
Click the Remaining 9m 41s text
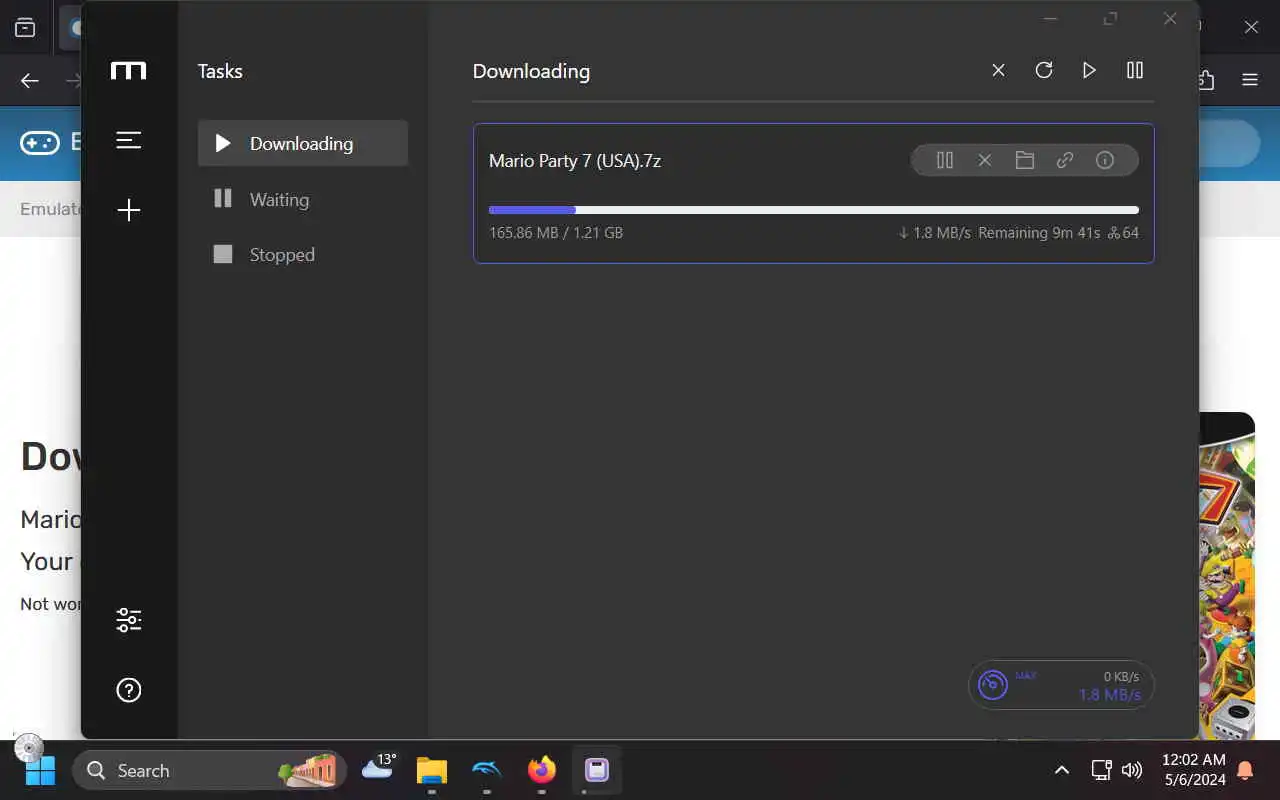pos(1039,233)
